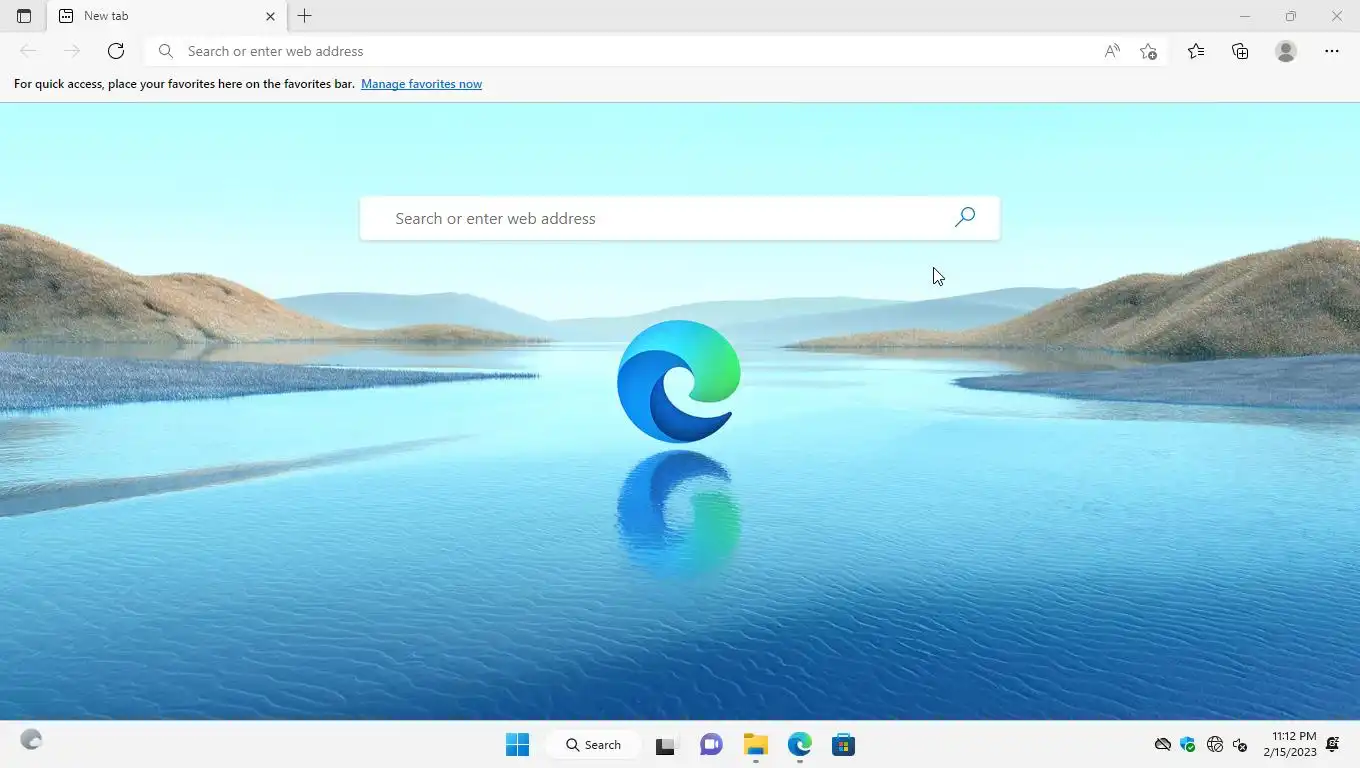Viewport: 1360px width, 768px height.
Task: Open the taskbar widgets icon
Action: point(31,740)
